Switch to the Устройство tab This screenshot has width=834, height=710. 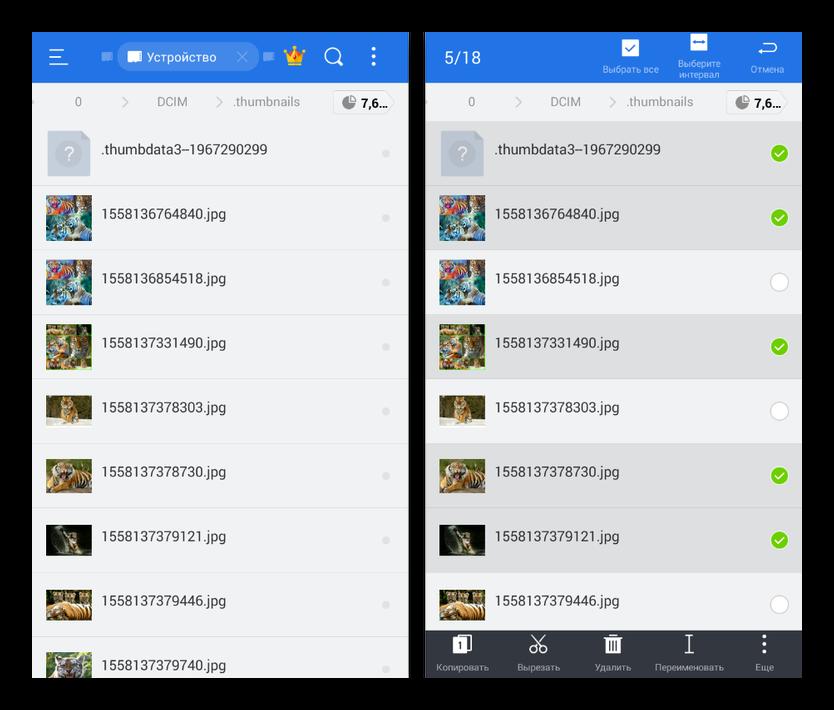click(181, 57)
